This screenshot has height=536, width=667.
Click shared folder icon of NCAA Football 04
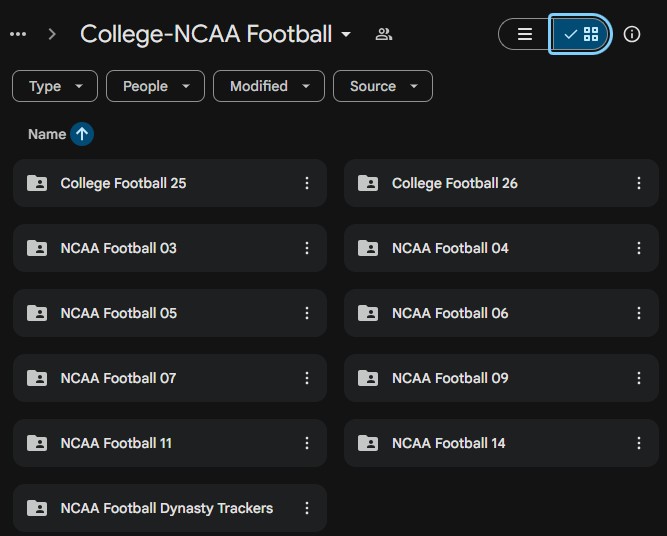coord(368,248)
